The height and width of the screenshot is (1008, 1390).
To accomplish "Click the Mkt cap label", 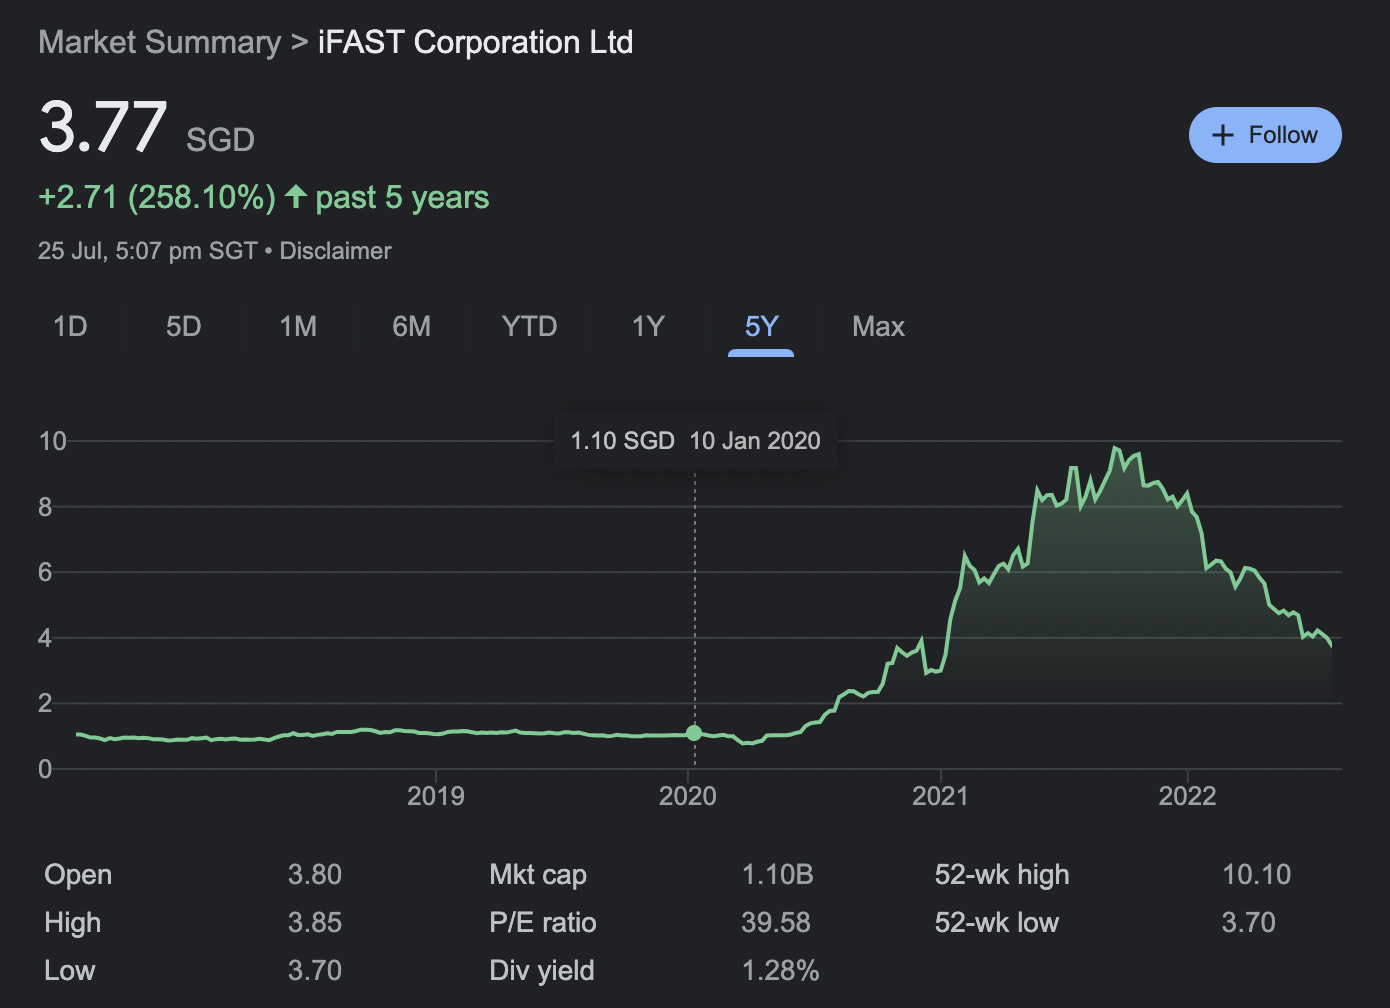I will pyautogui.click(x=538, y=875).
